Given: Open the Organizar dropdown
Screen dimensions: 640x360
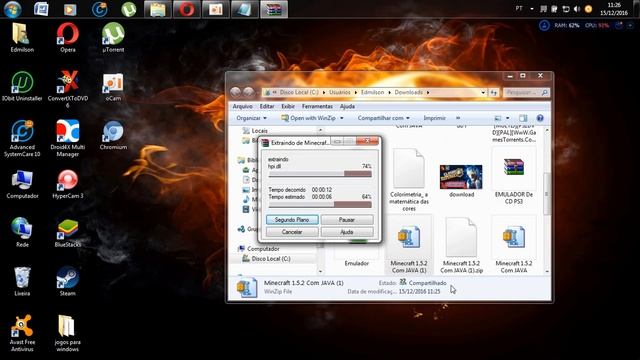Looking at the screenshot, I should pyautogui.click(x=251, y=118).
